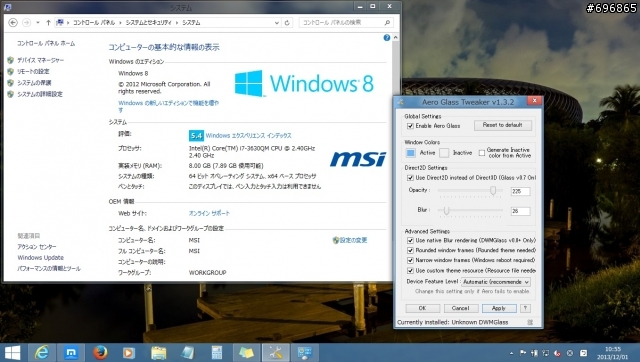
Task: Launch Internet Explorer from the taskbar
Action: pos(42,352)
